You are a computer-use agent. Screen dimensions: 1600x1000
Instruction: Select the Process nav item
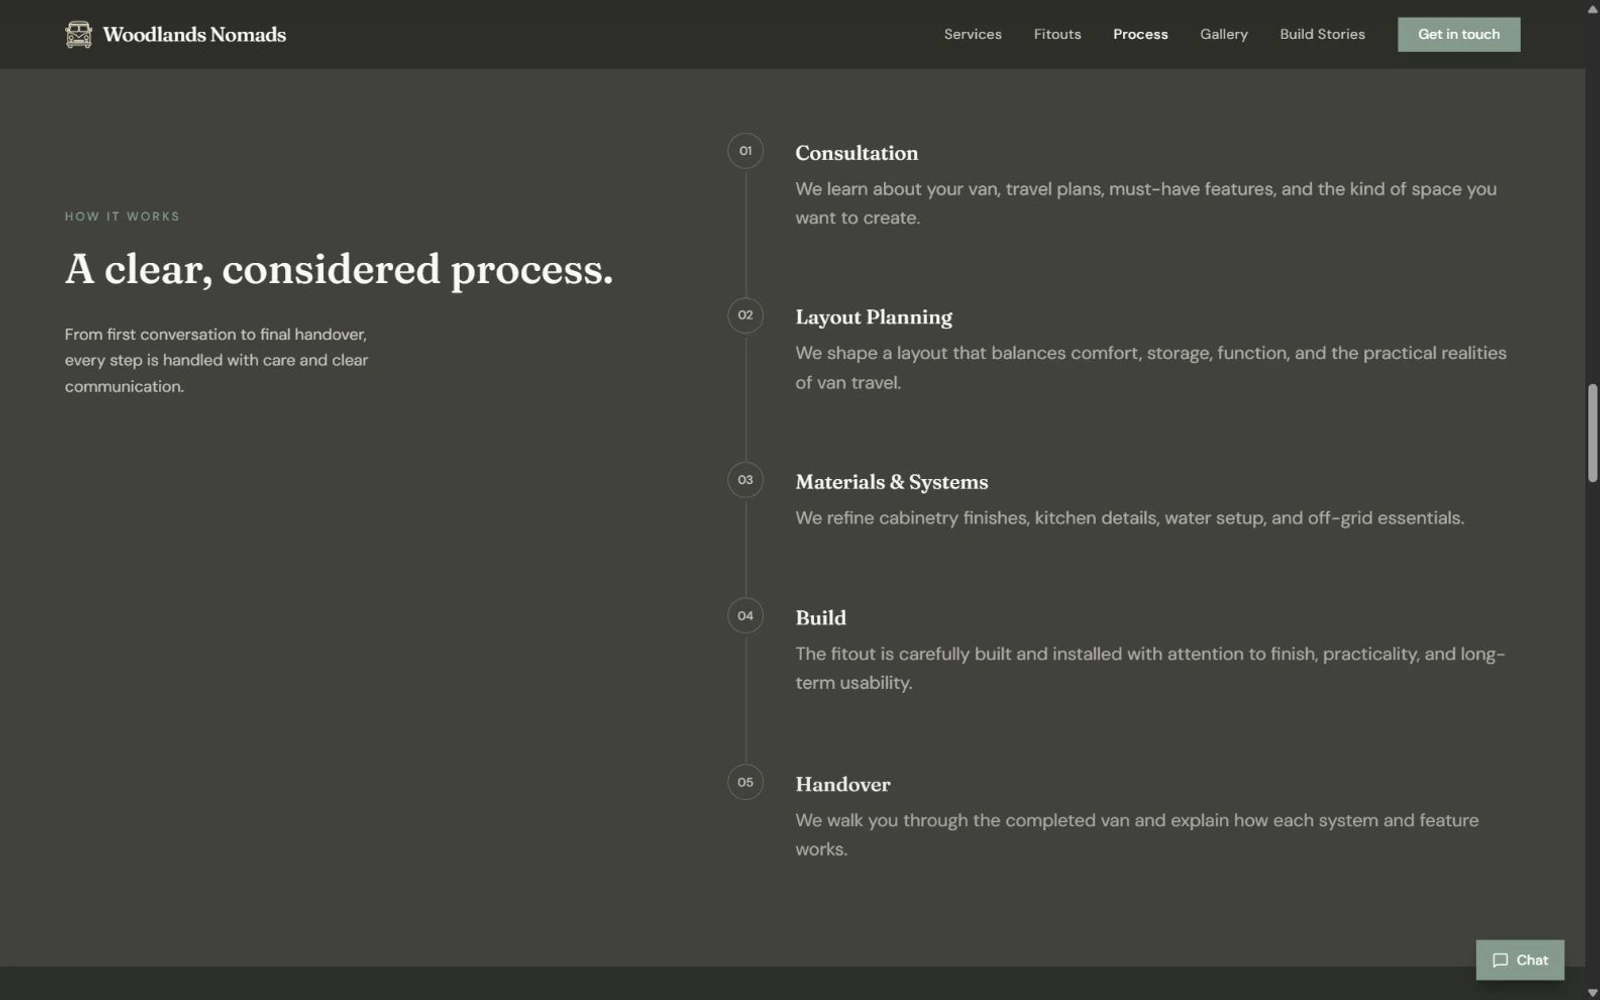(1140, 34)
